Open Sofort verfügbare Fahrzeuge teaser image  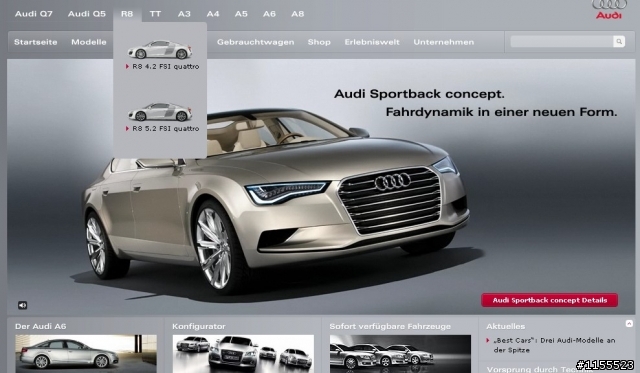[400, 354]
